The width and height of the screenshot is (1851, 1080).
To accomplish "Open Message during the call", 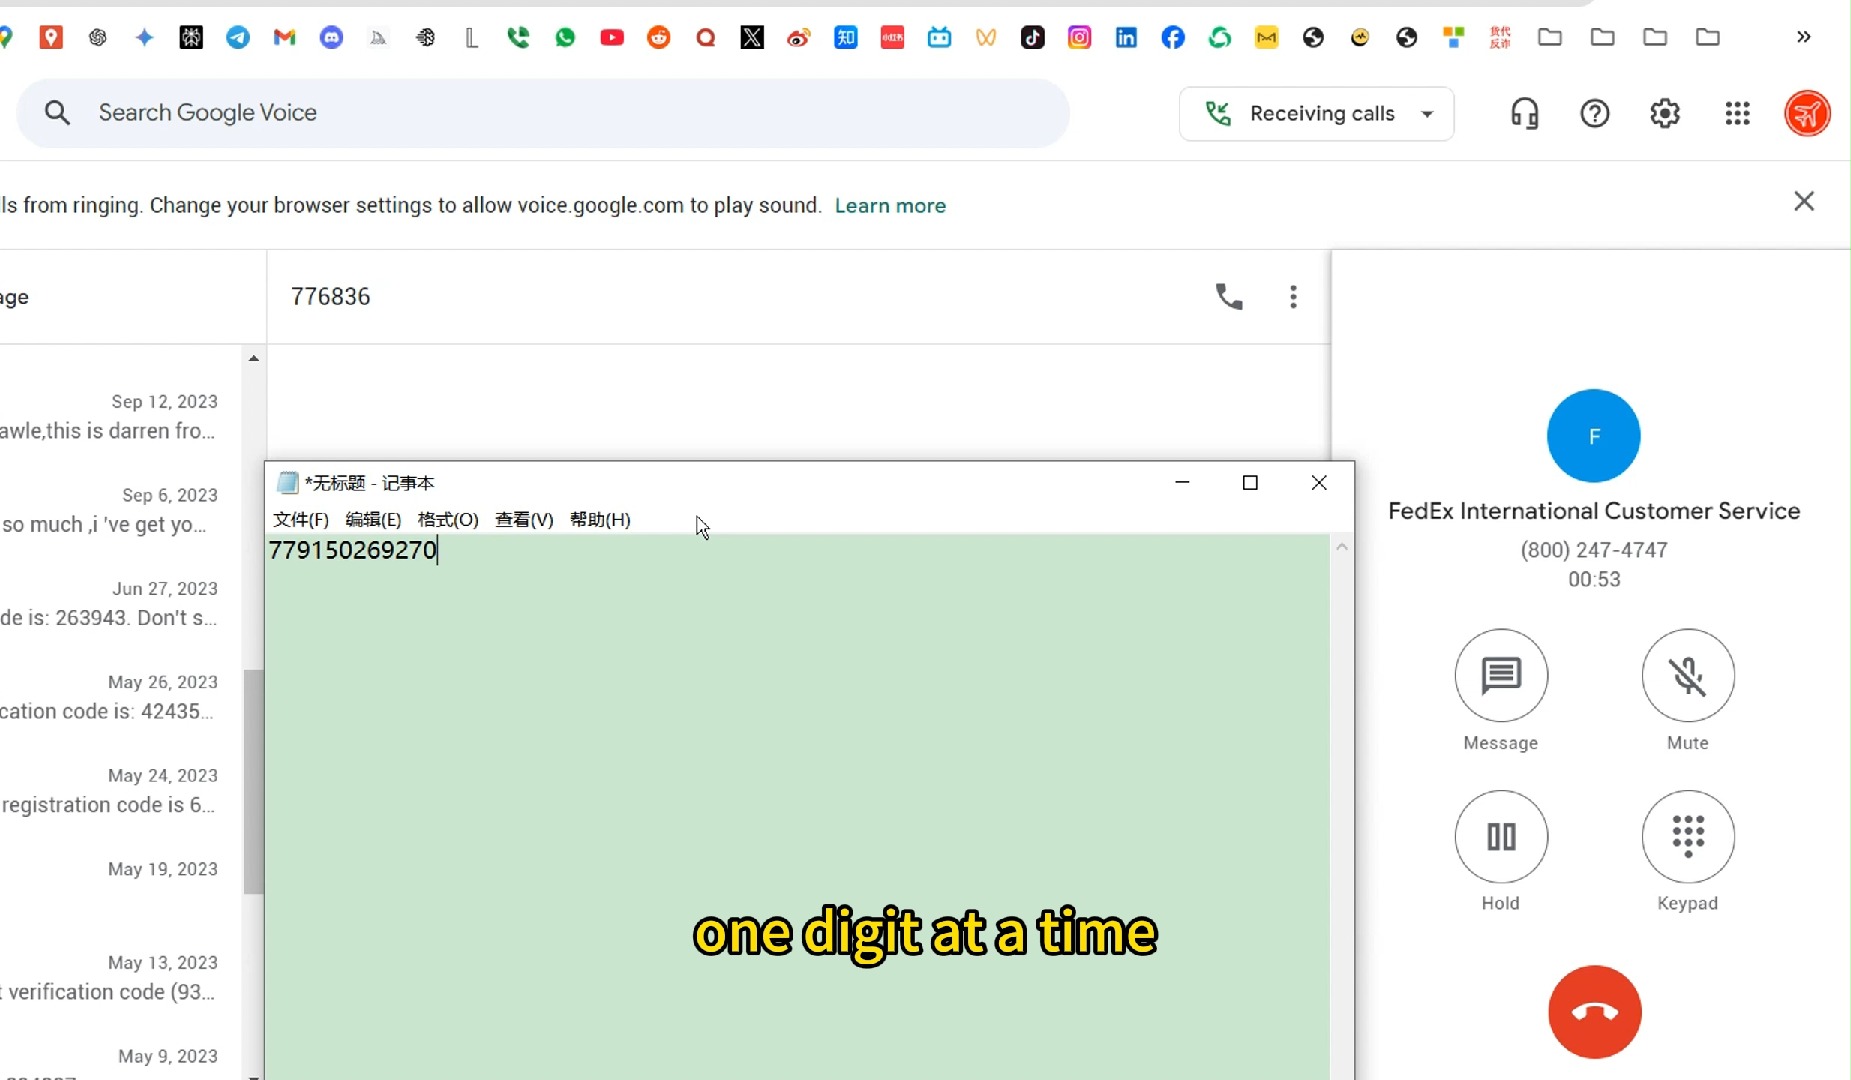I will click(x=1501, y=675).
